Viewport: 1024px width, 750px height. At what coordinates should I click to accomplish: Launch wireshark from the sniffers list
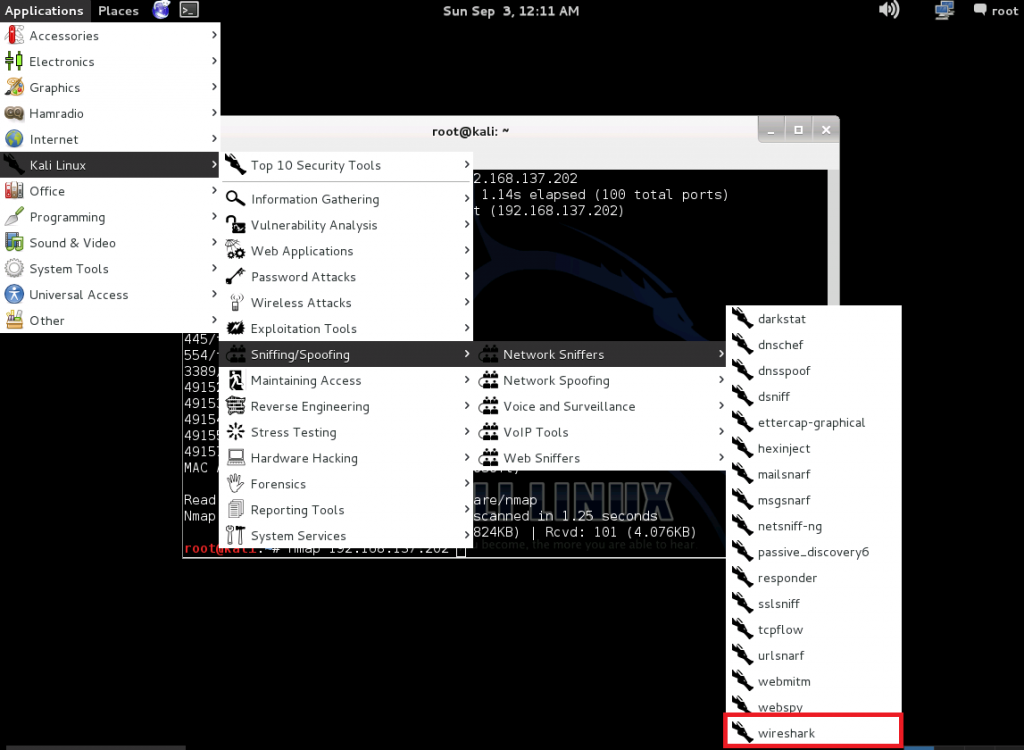814,733
